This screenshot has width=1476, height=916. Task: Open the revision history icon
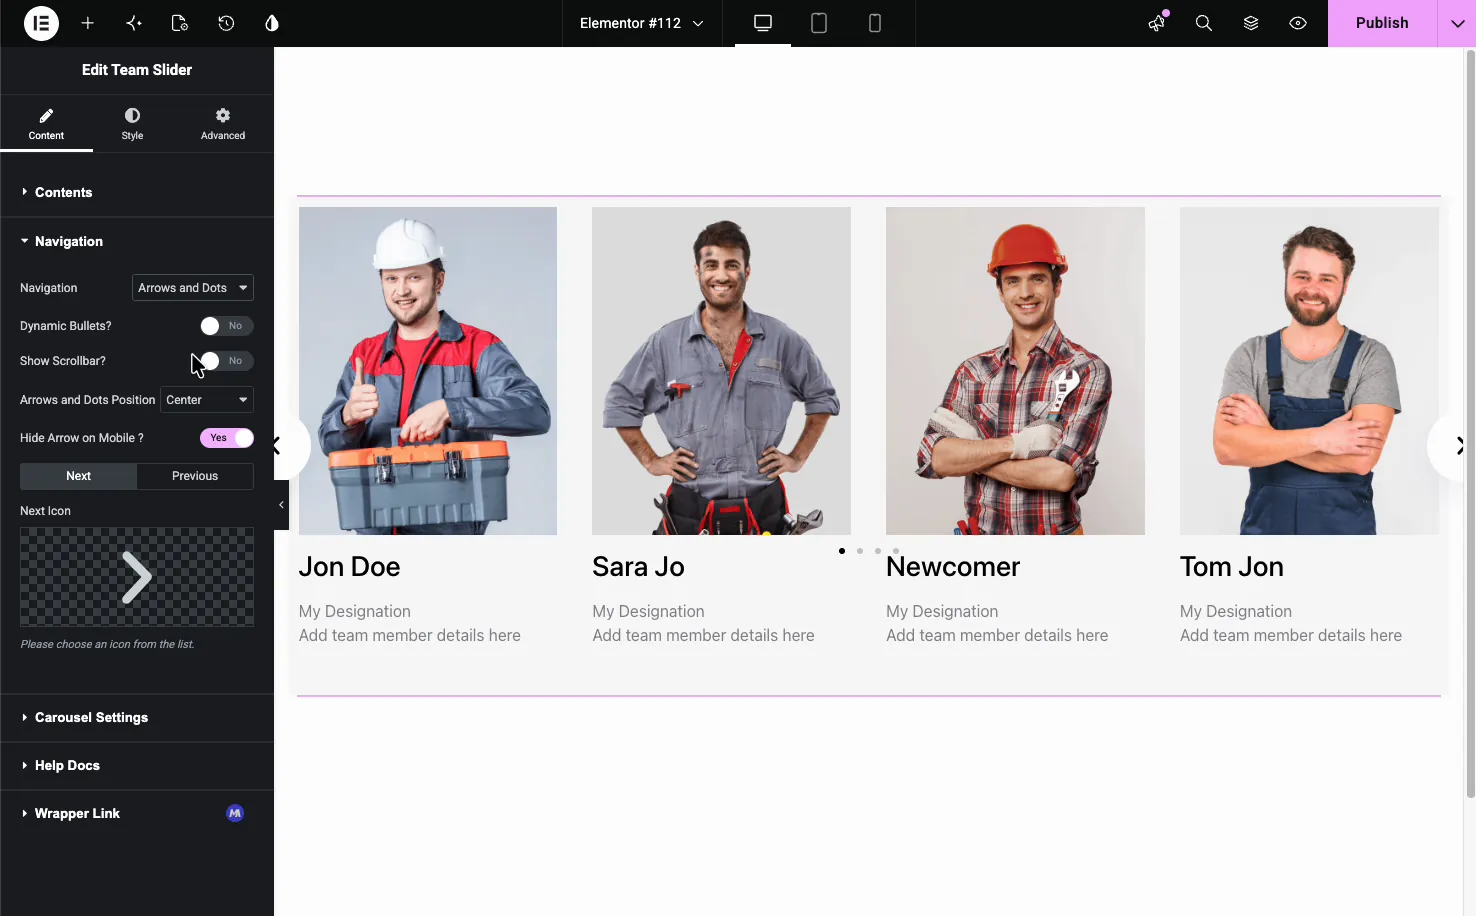(x=226, y=23)
